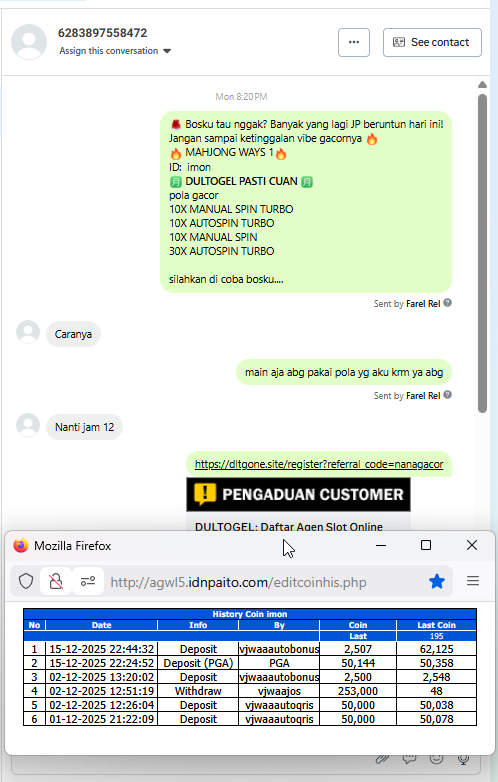This screenshot has height=782, width=498.
Task: Click the chat's vertical scrollbar thumb
Action: (482, 253)
